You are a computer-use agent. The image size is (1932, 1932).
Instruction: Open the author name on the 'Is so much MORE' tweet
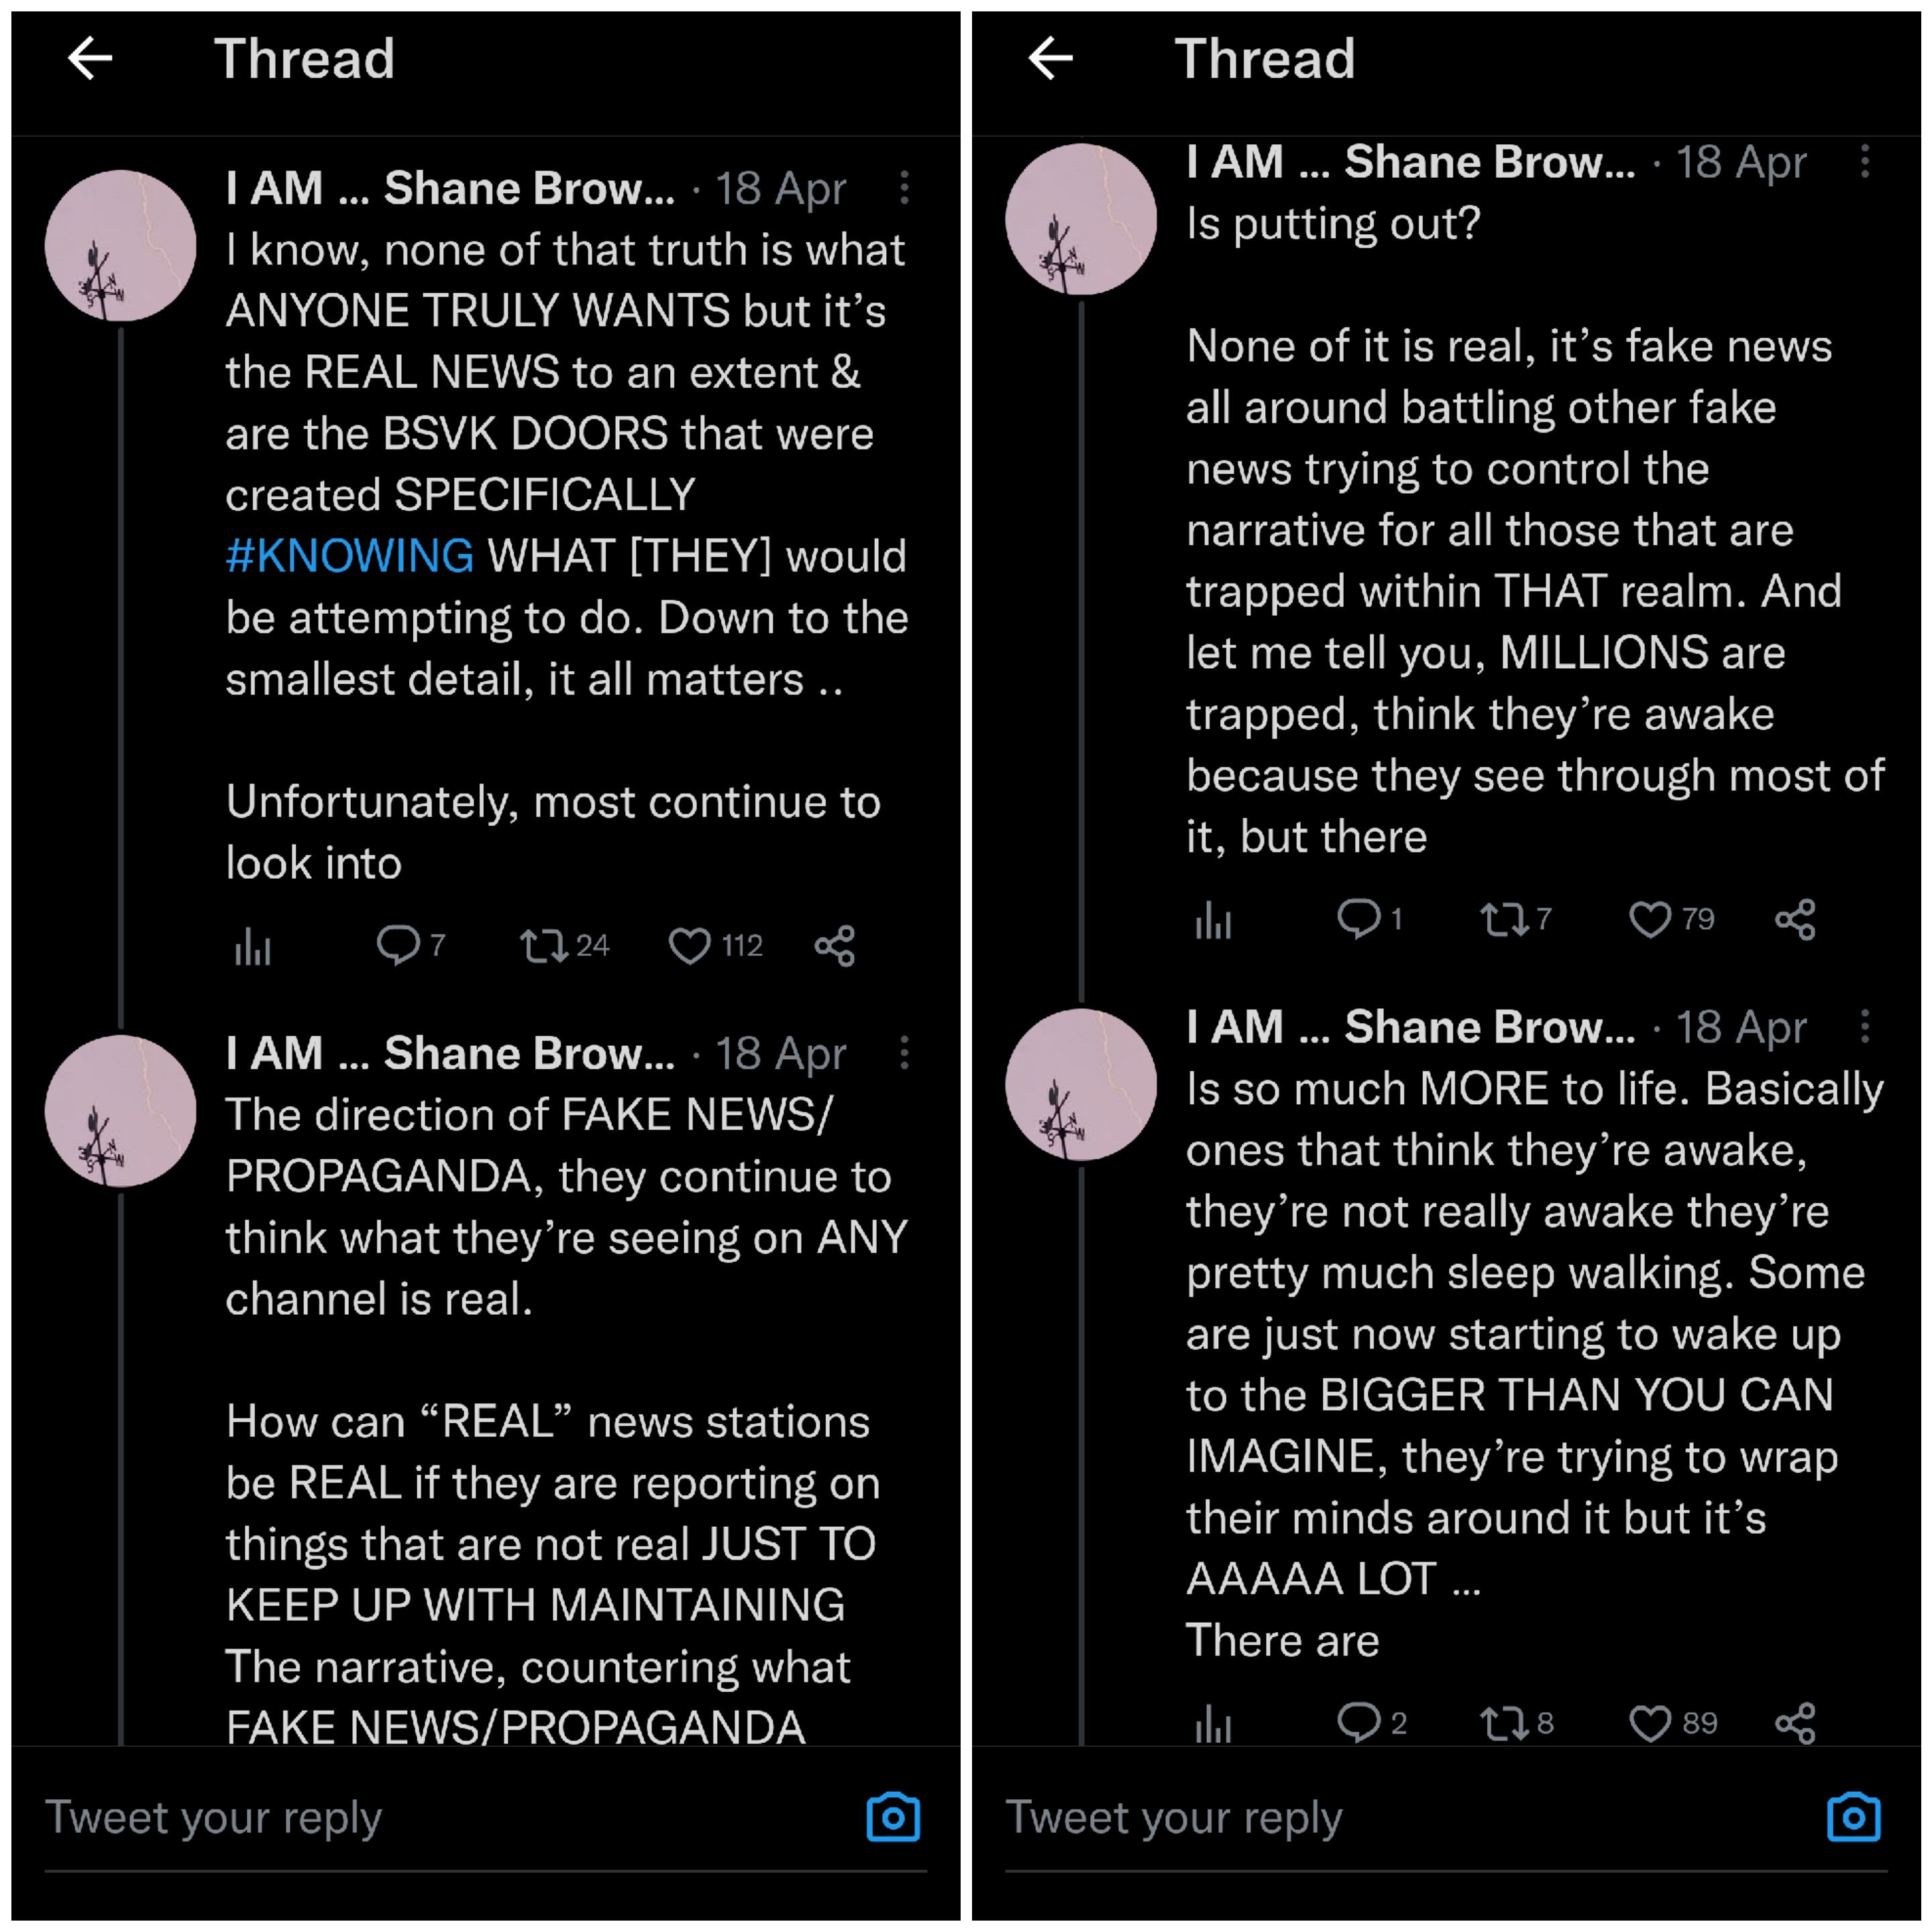coord(1410,1027)
